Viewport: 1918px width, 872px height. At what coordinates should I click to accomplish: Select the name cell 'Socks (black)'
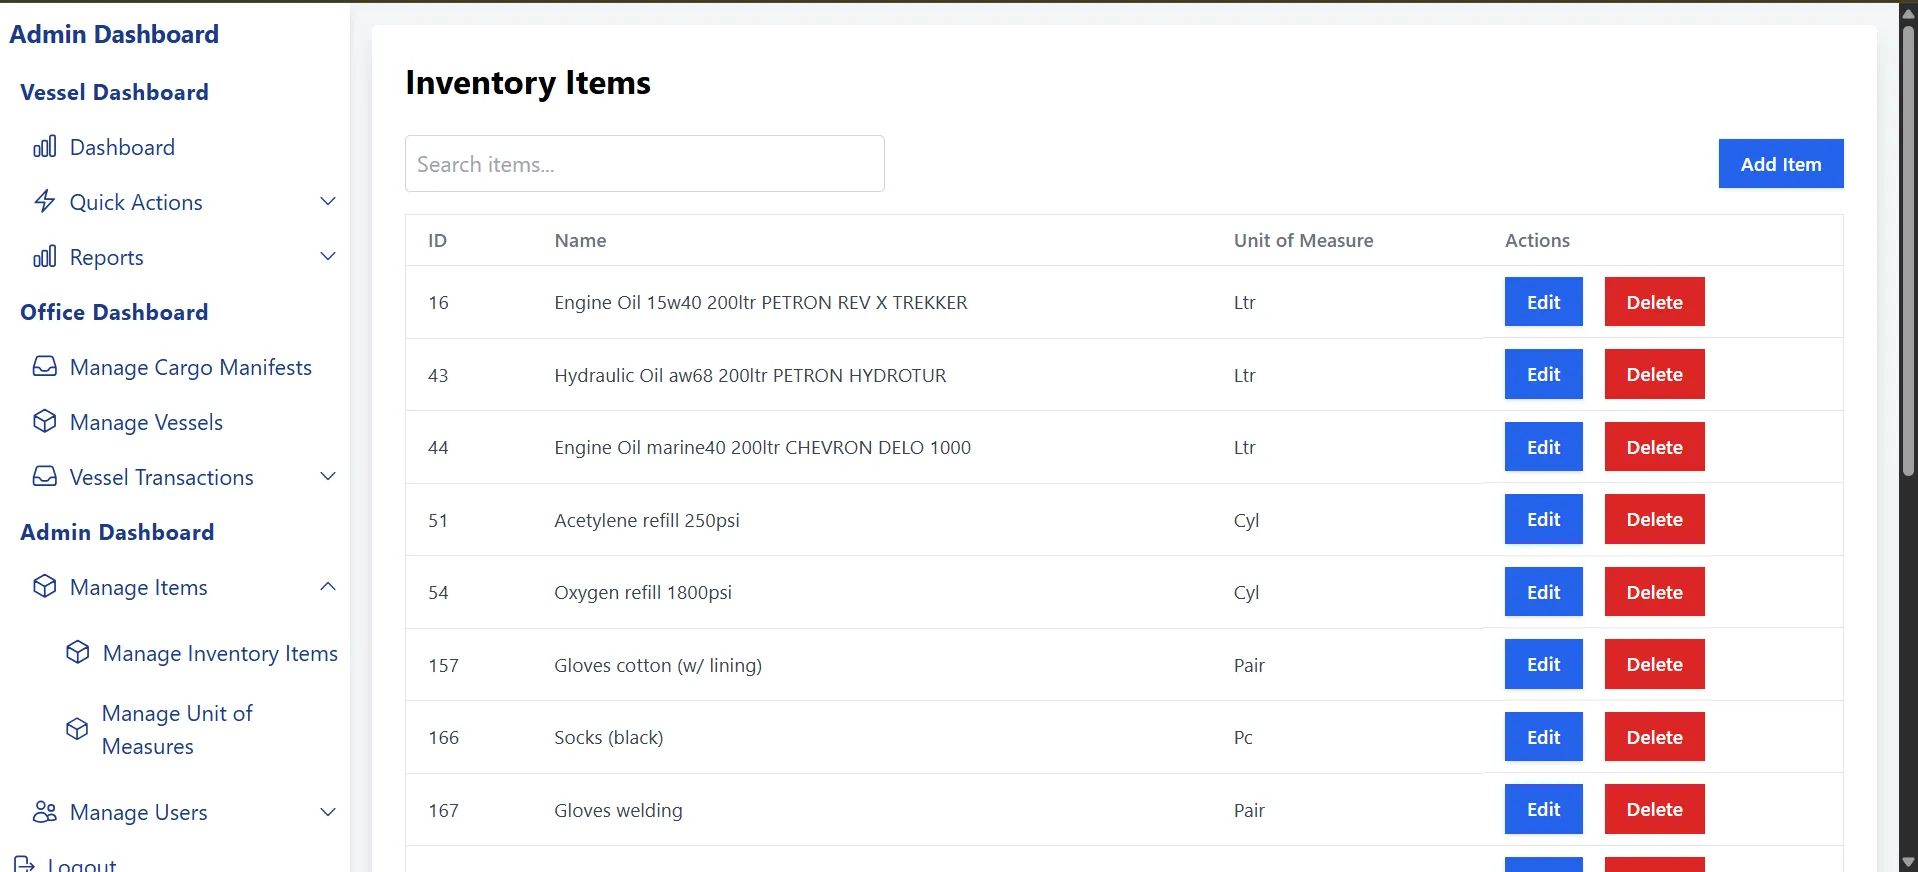(x=608, y=737)
